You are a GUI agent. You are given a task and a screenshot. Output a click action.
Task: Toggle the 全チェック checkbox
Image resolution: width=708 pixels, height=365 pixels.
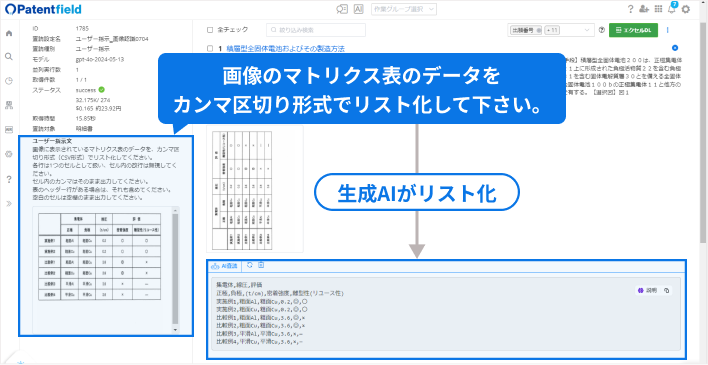pyautogui.click(x=210, y=30)
